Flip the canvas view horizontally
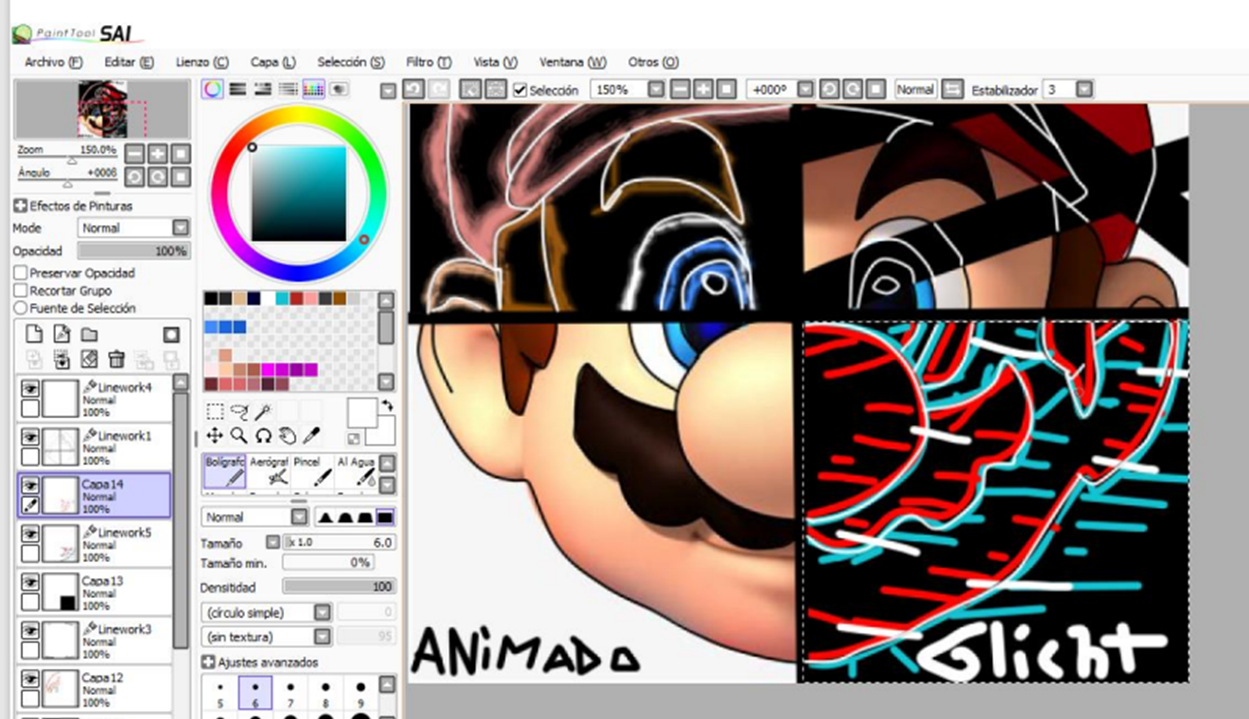This screenshot has height=719, width=1249. [x=952, y=89]
